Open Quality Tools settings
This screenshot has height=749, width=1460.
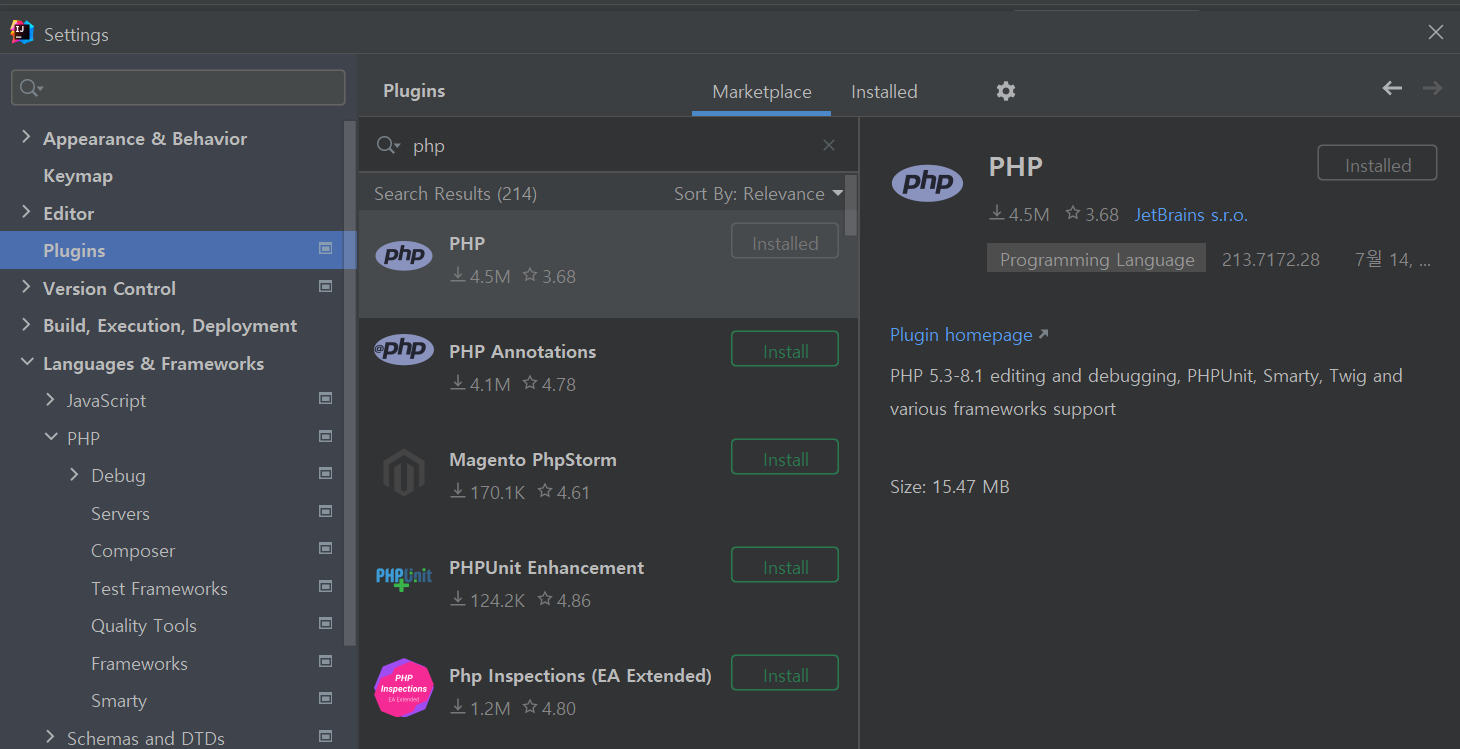tap(144, 626)
